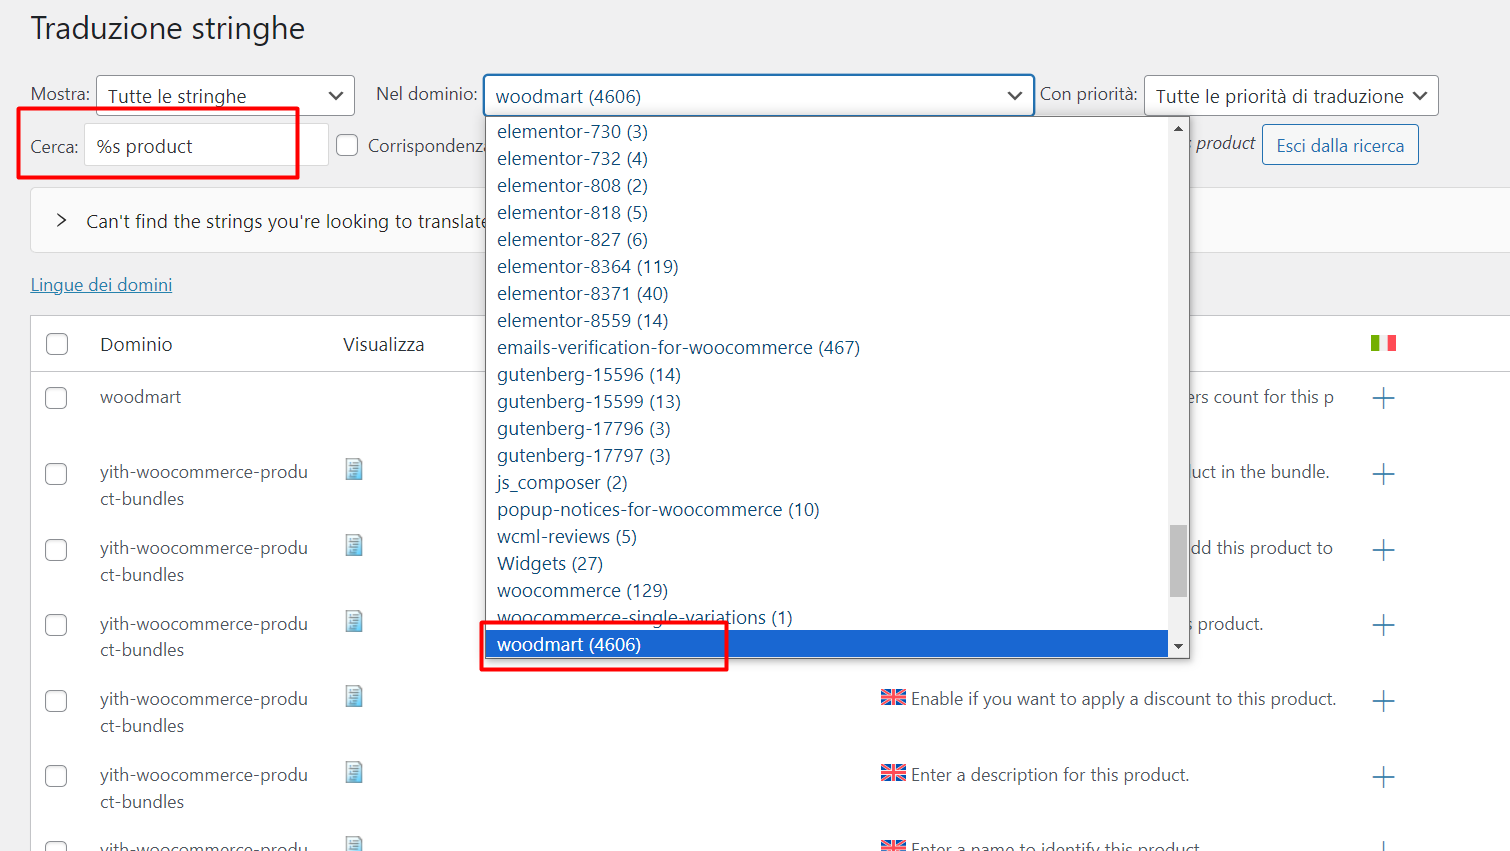Click the dropdown list scroll-up arrow

click(1178, 129)
